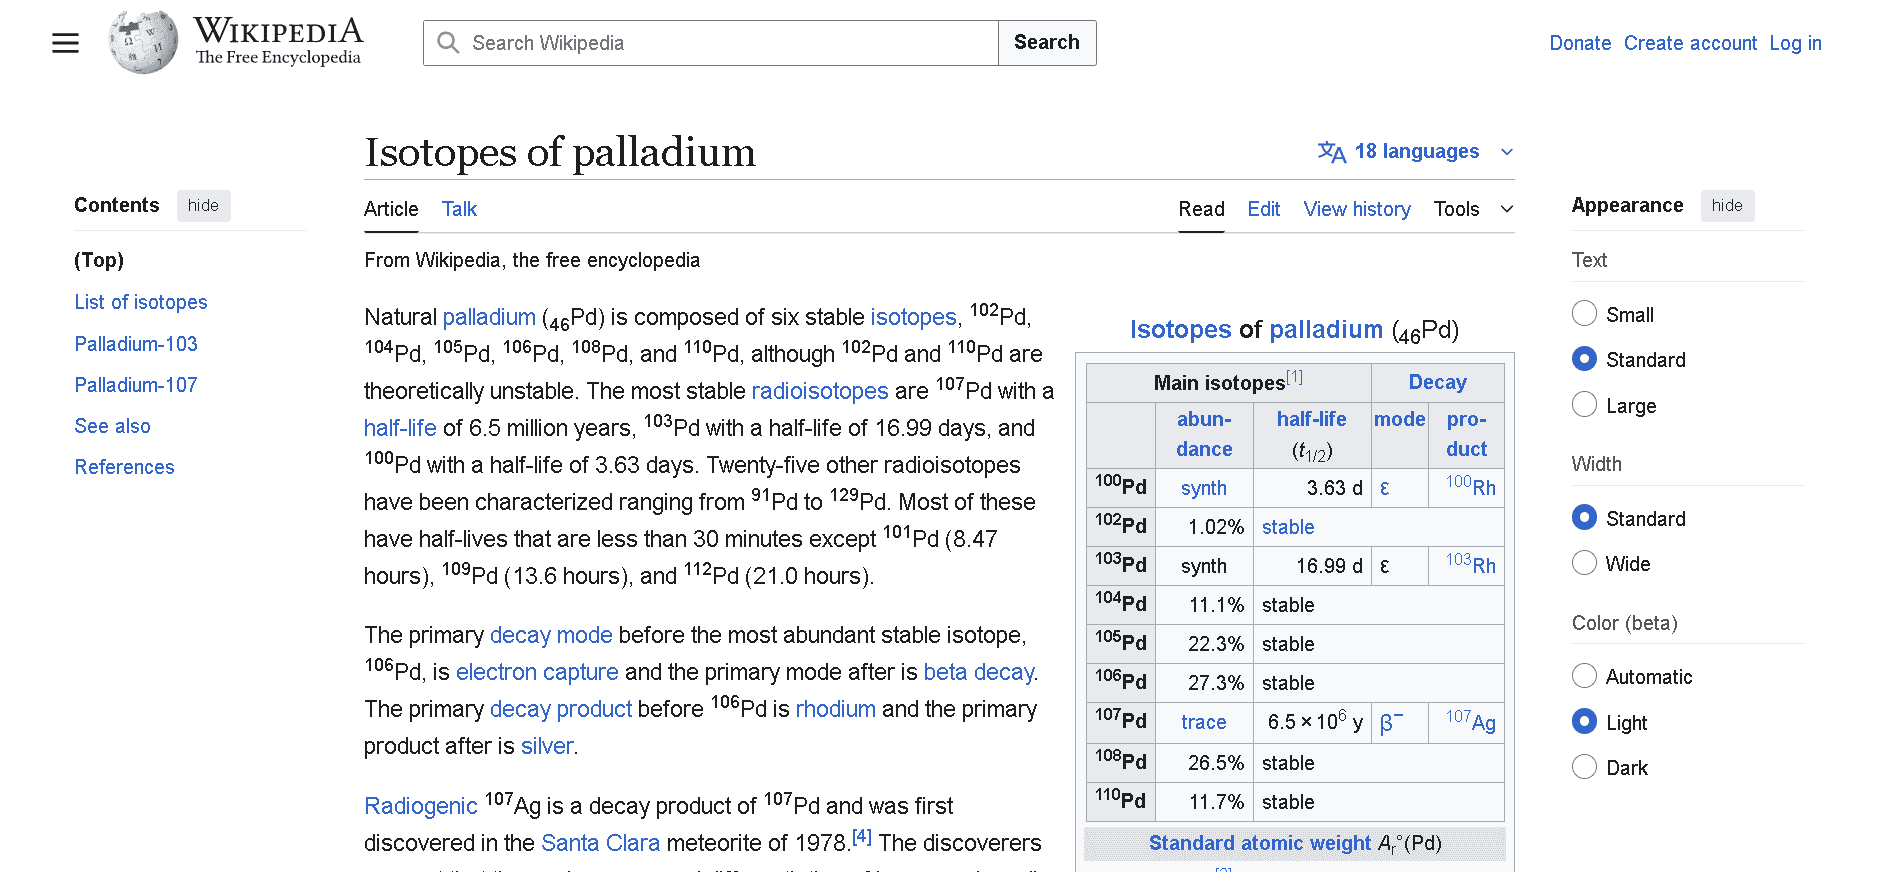Go to Palladium-107 section
This screenshot has width=1882, height=872.
(x=136, y=385)
